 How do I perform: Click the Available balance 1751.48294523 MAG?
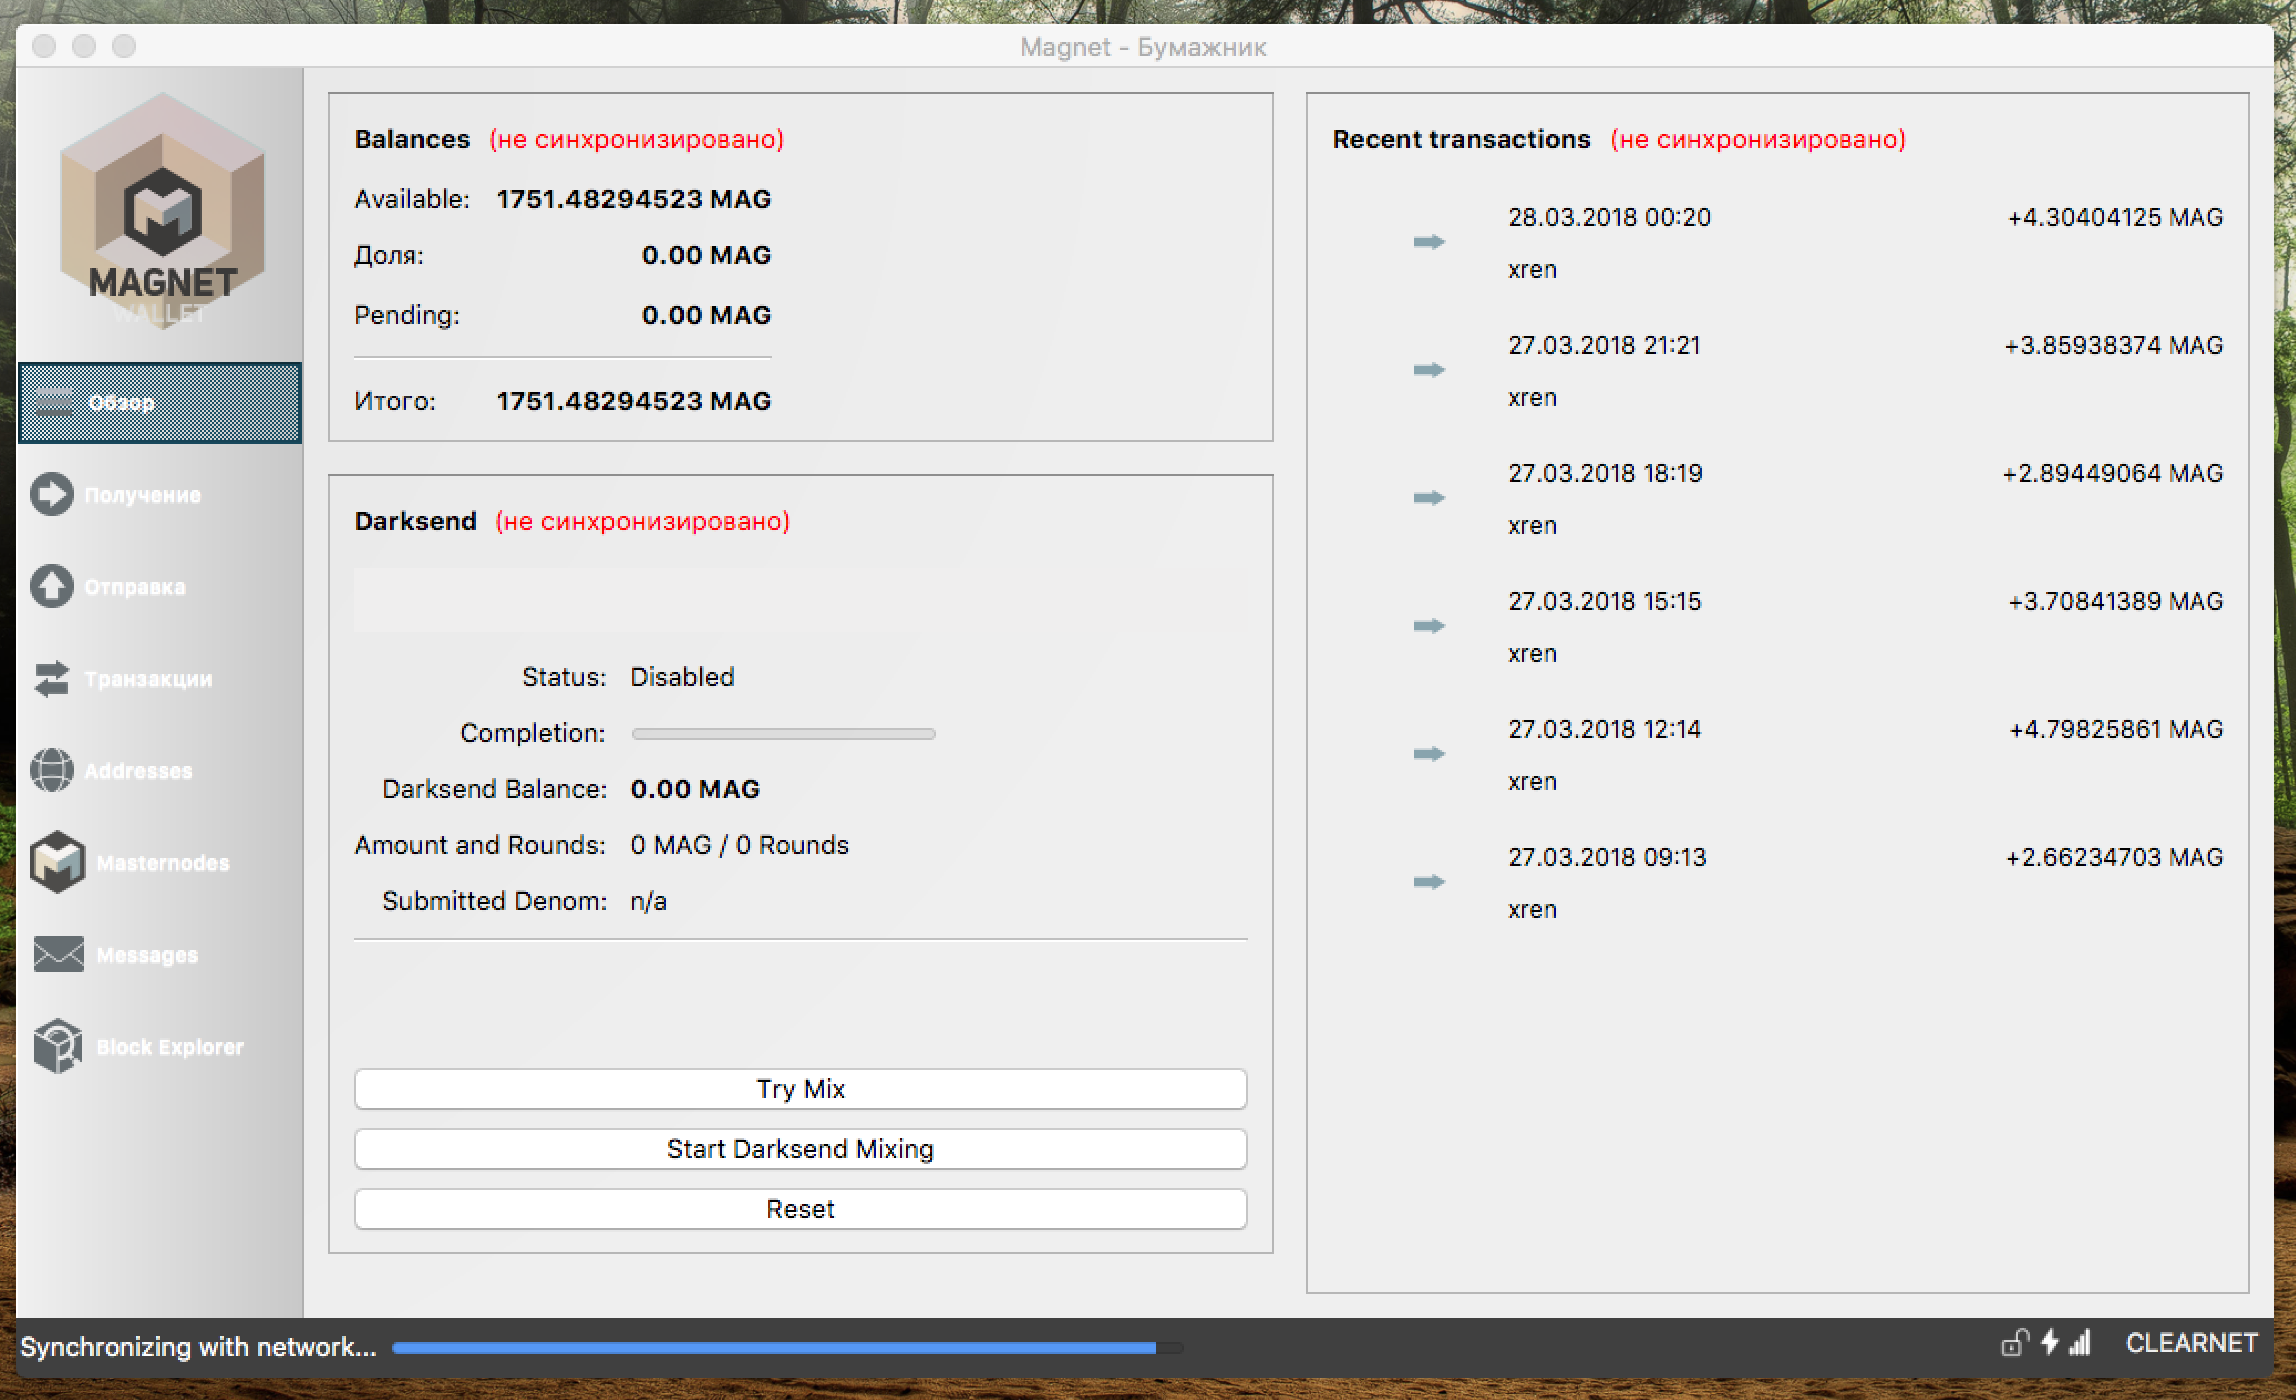tap(633, 199)
